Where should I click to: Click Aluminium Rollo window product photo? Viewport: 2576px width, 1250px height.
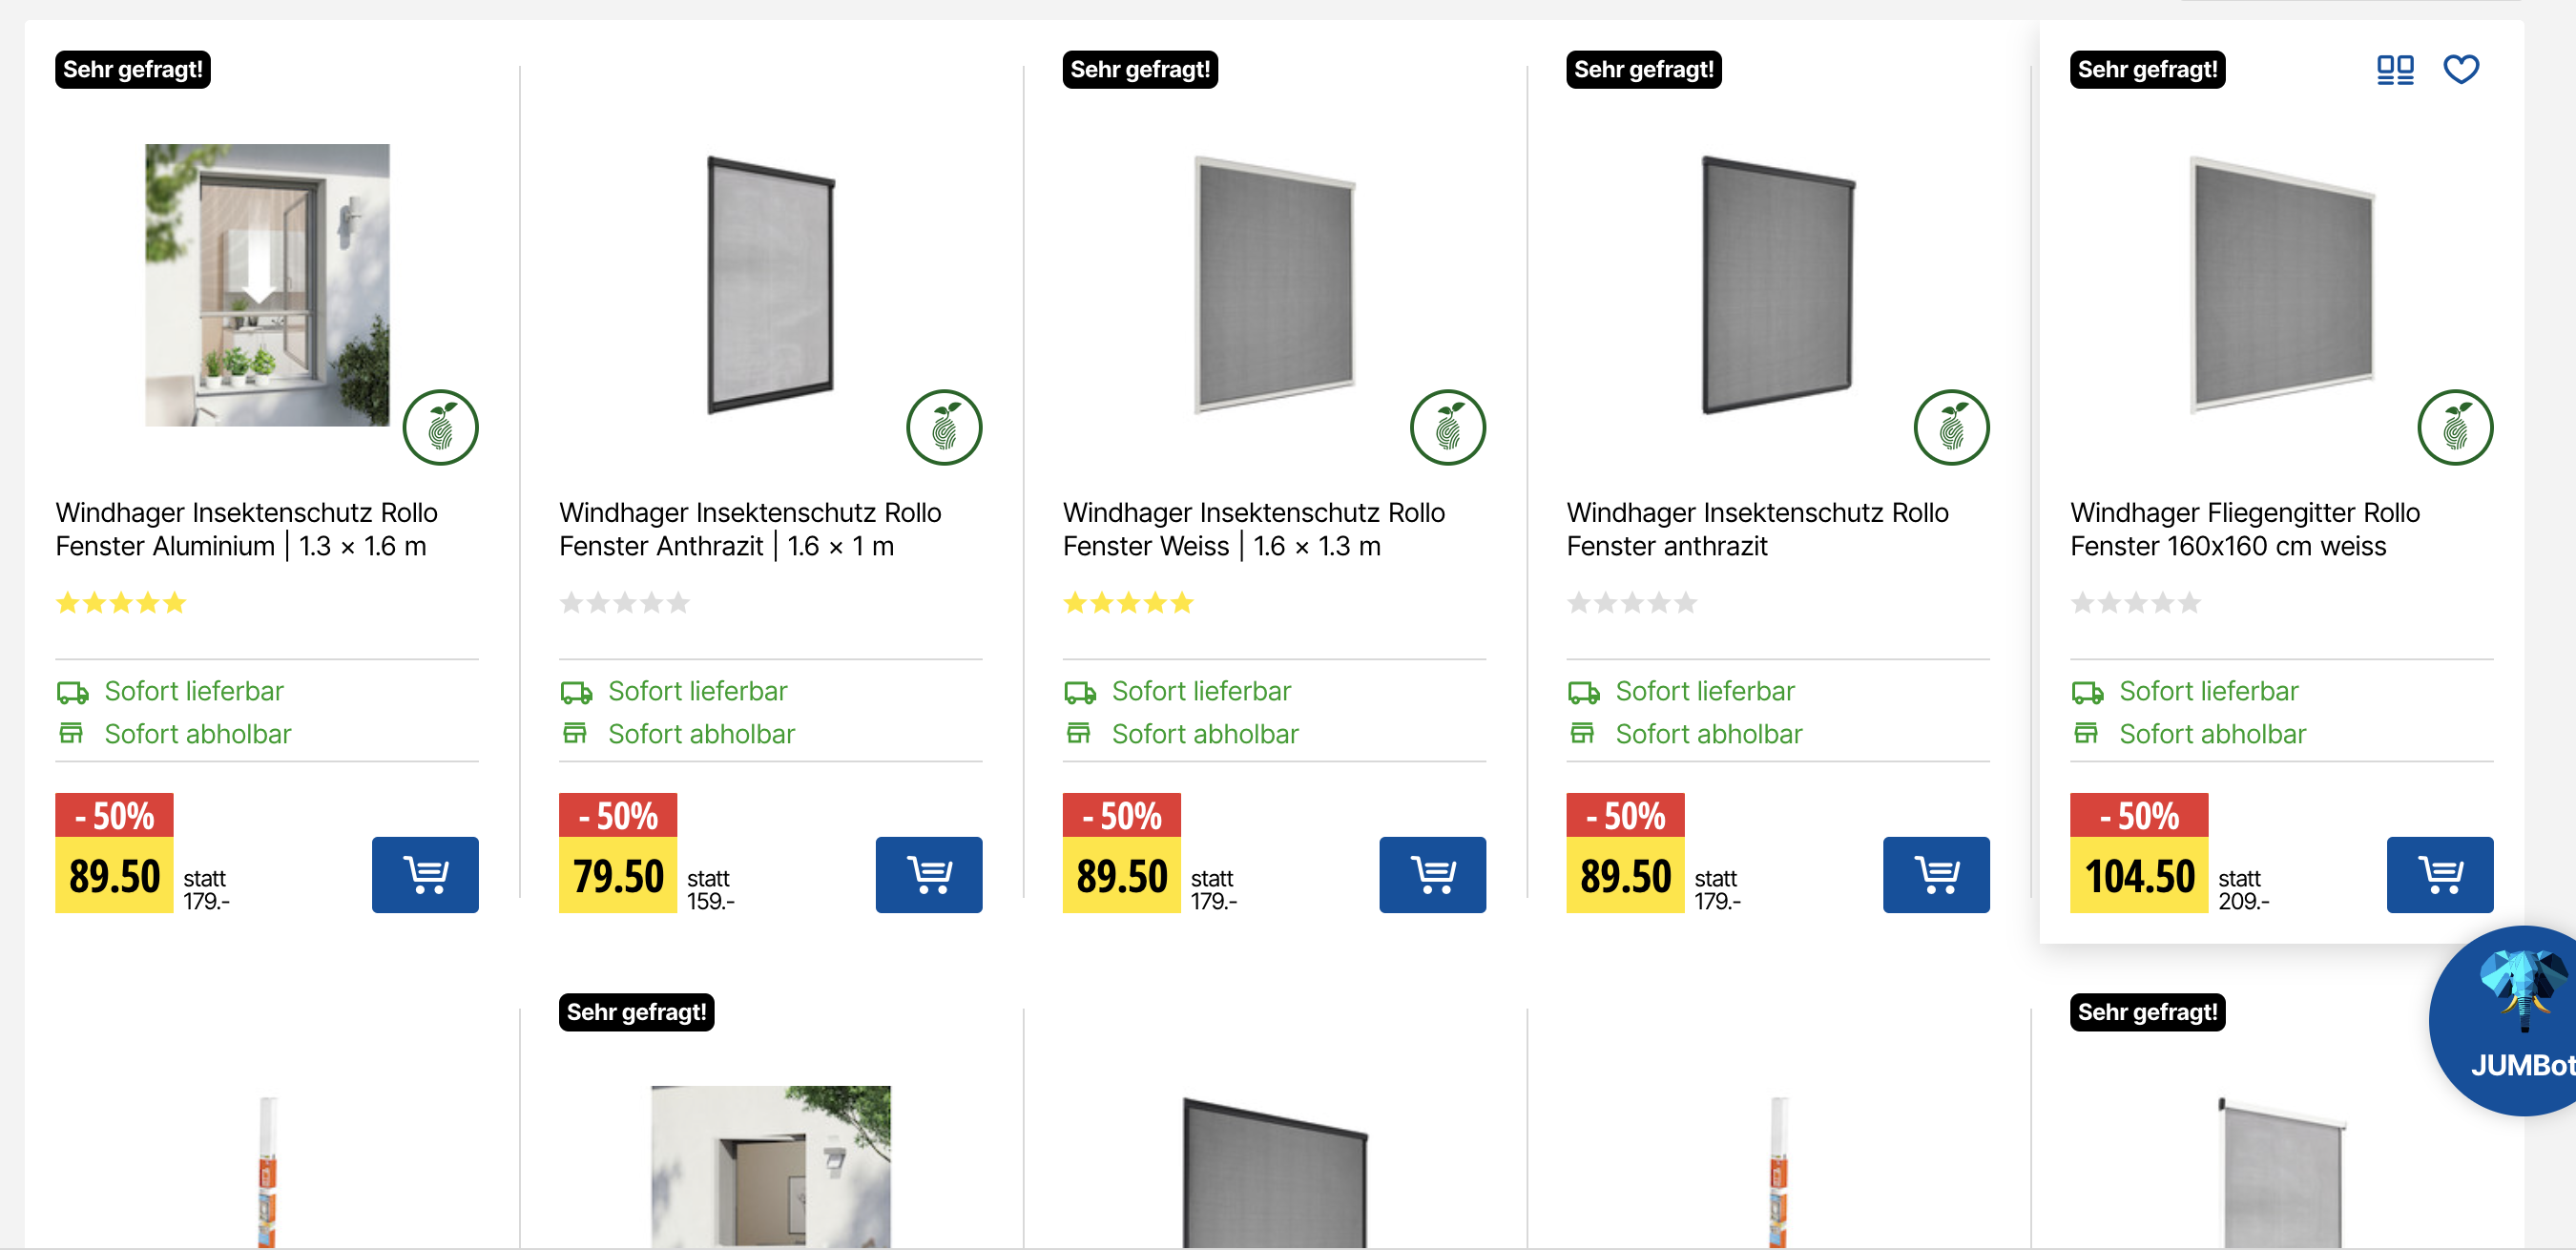coord(267,285)
